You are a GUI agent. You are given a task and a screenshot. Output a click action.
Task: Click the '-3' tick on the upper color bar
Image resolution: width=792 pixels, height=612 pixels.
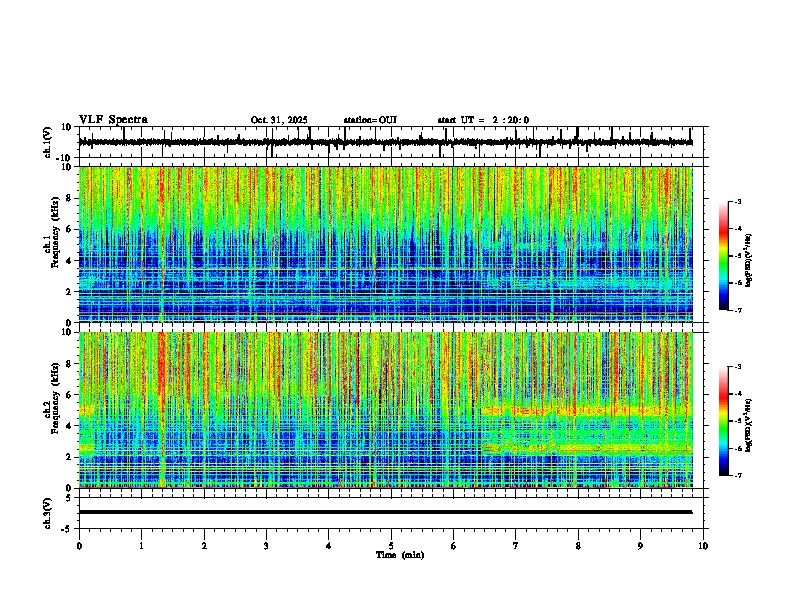[737, 202]
